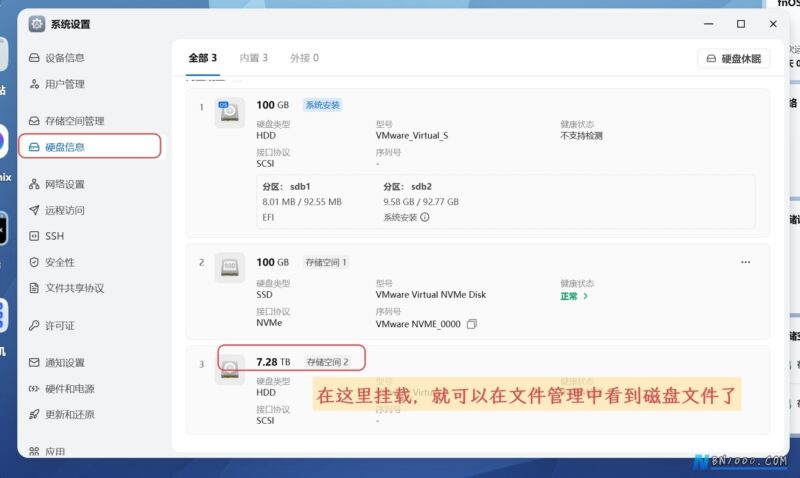Expand the 正常 health status of disk 2
The height and width of the screenshot is (478, 800).
574,296
